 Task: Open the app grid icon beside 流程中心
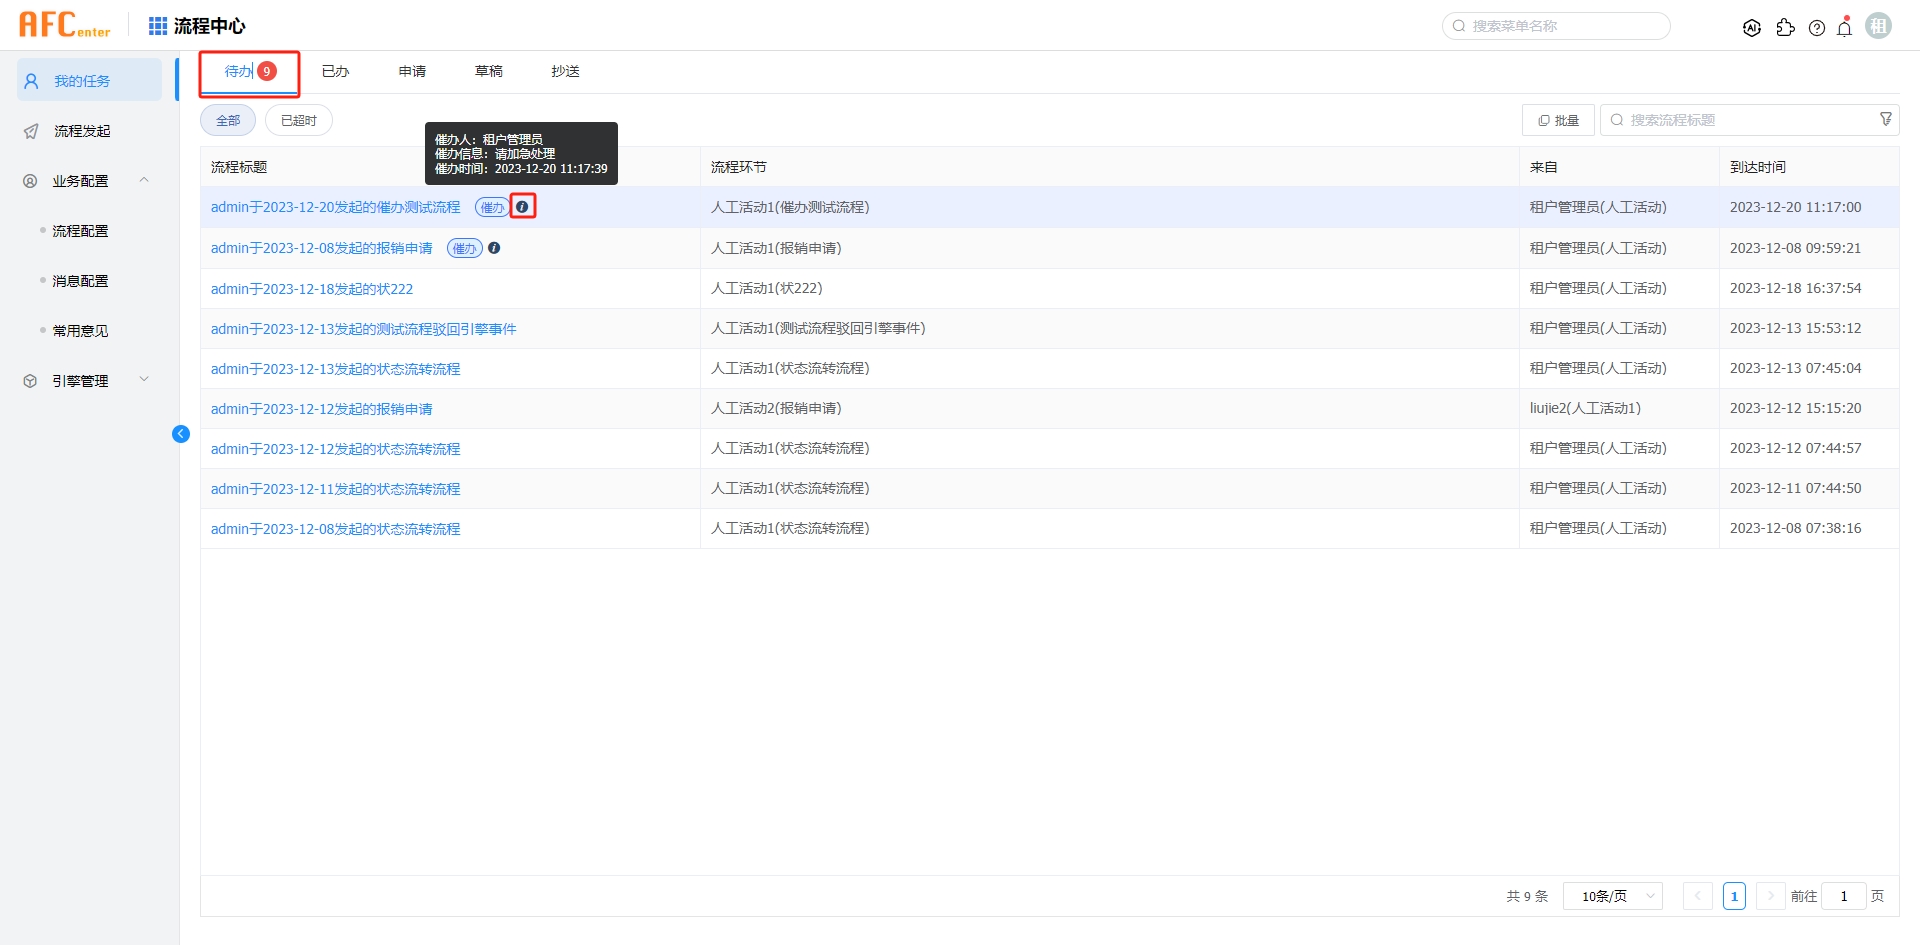coord(158,26)
